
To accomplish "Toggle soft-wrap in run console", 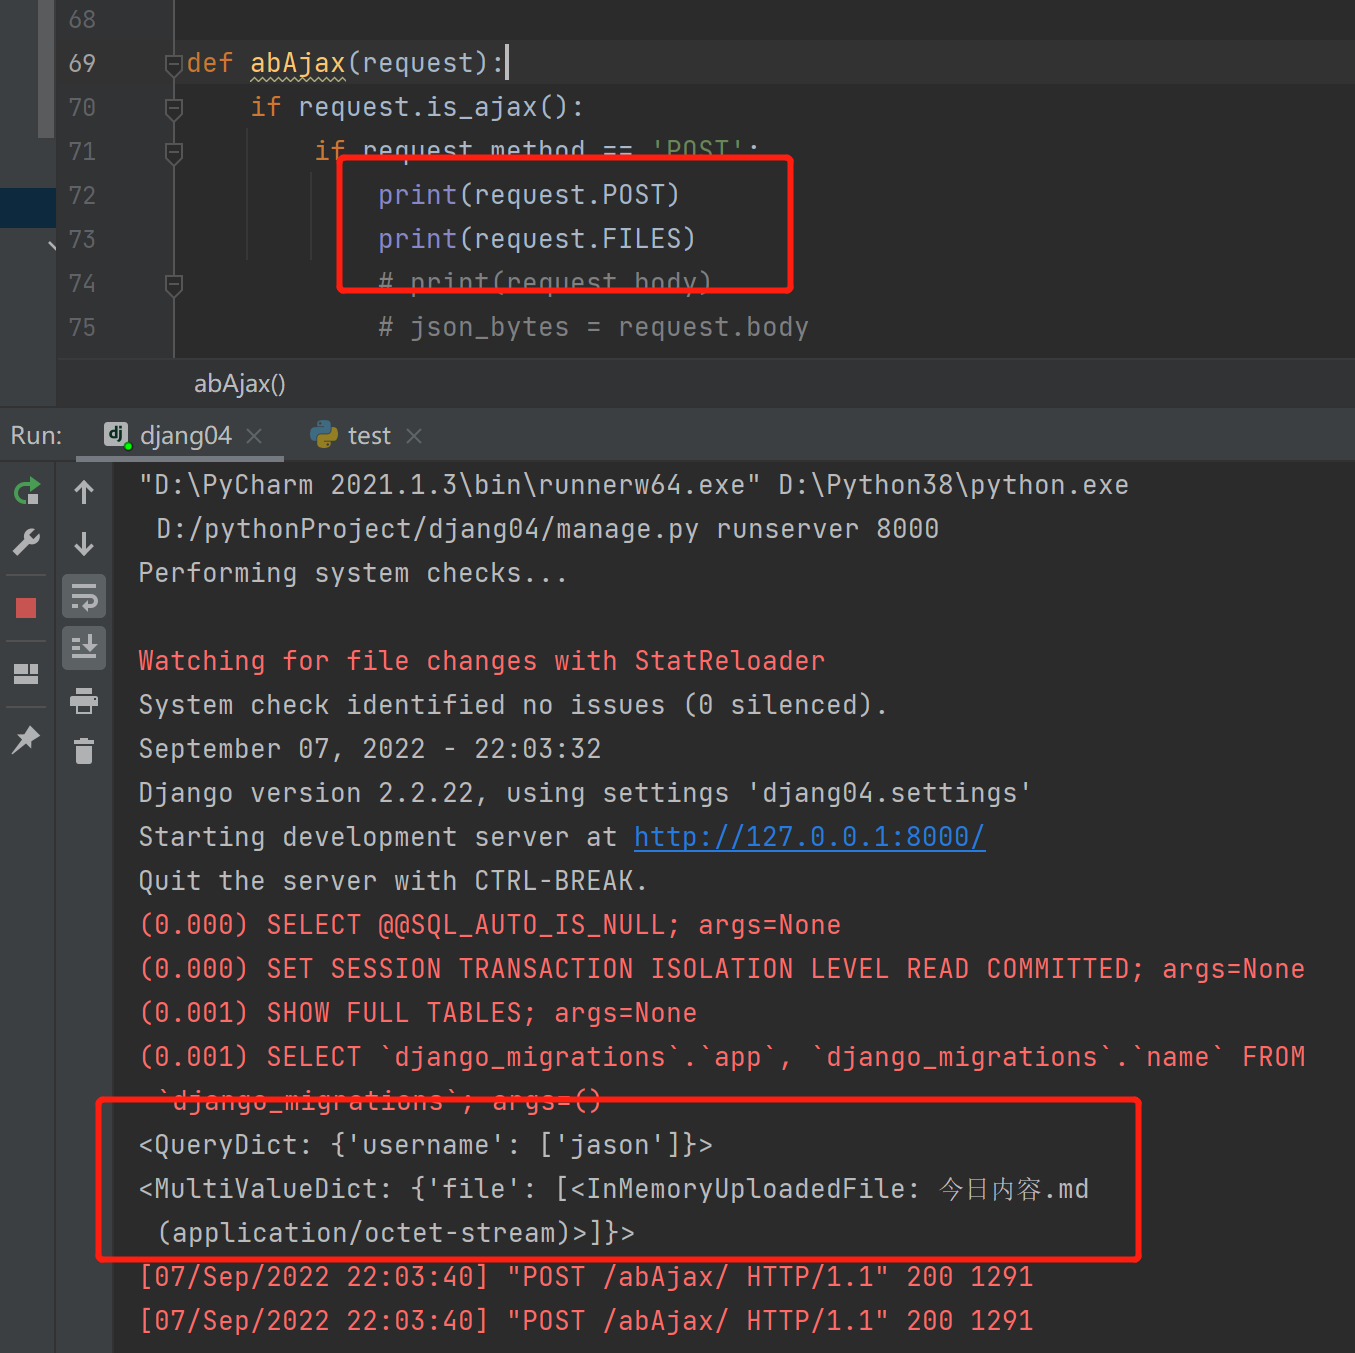I will pyautogui.click(x=84, y=597).
